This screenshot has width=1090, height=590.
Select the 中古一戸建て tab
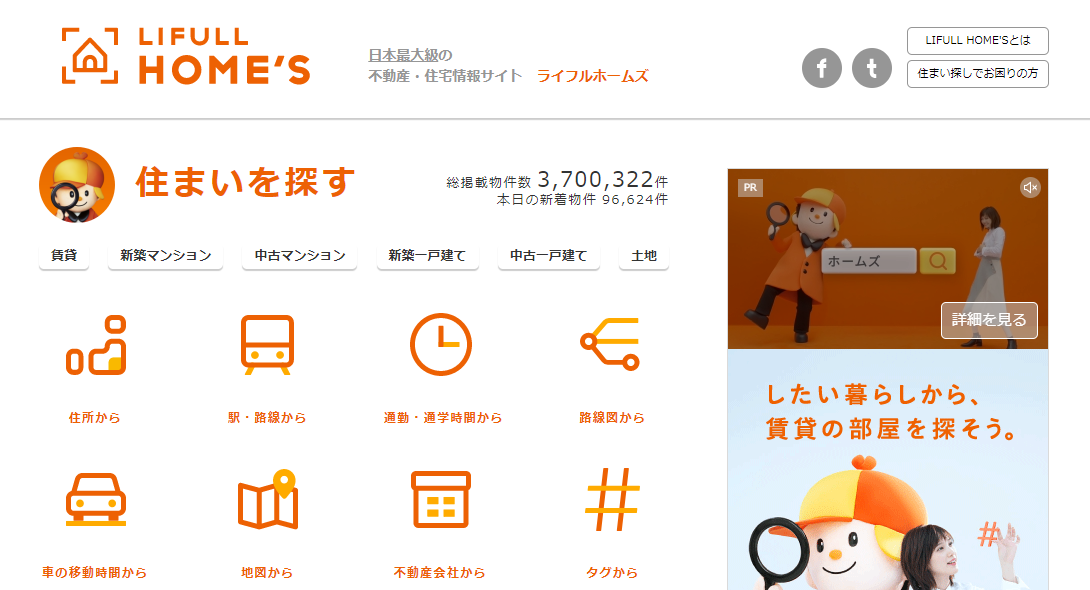(x=548, y=256)
